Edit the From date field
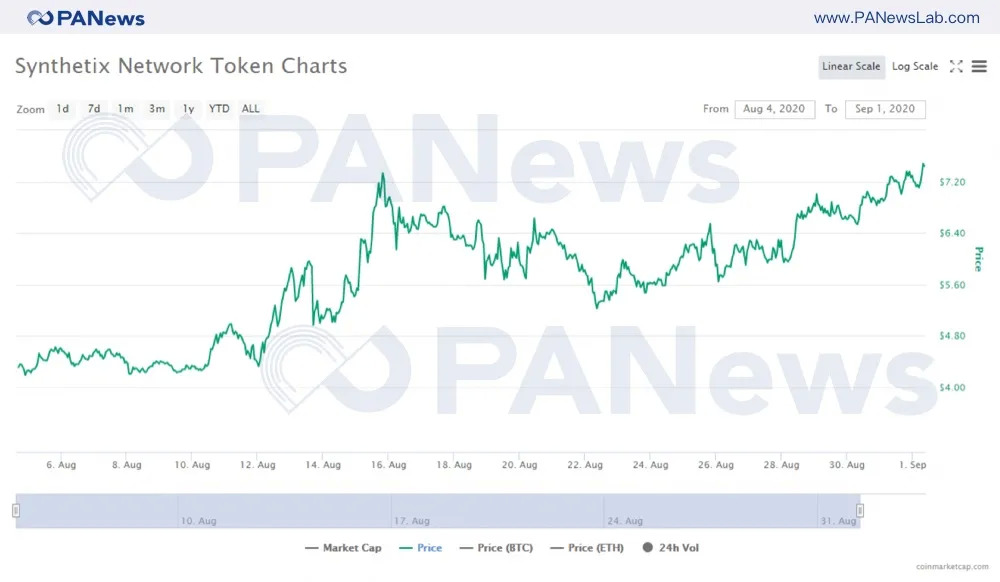The width and height of the screenshot is (1000, 582). 775,109
